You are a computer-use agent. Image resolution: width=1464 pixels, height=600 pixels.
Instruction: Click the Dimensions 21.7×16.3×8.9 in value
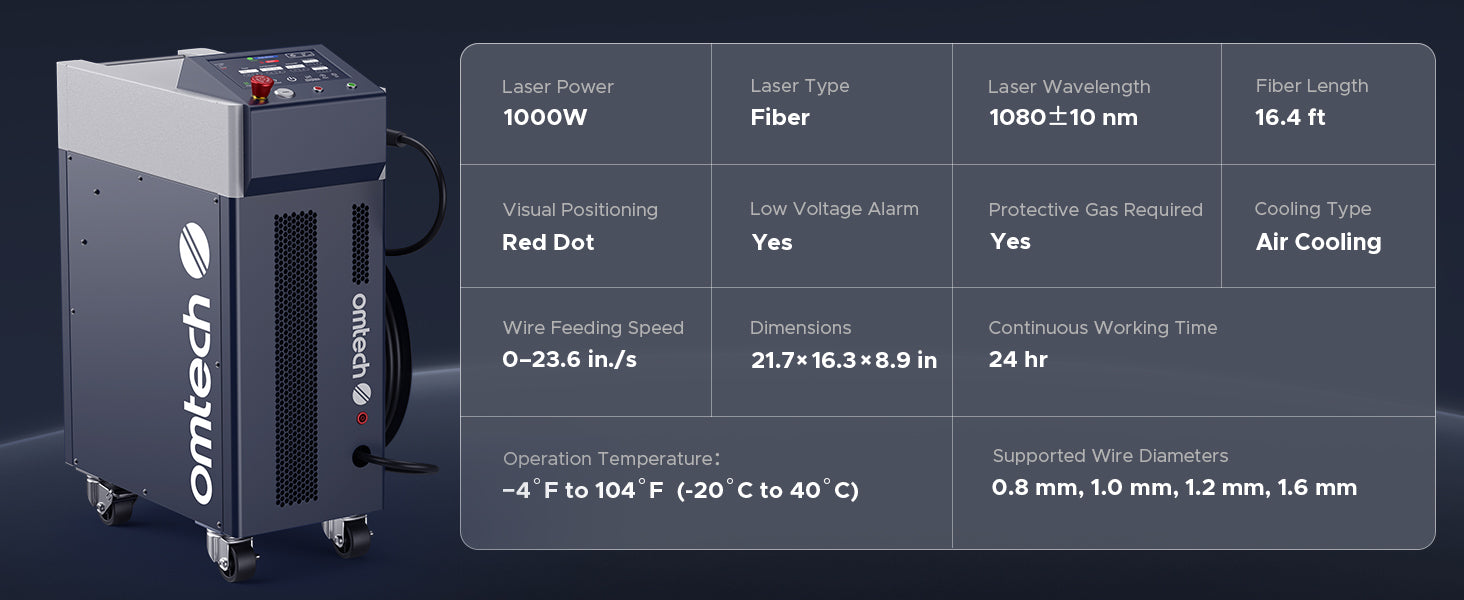844,361
